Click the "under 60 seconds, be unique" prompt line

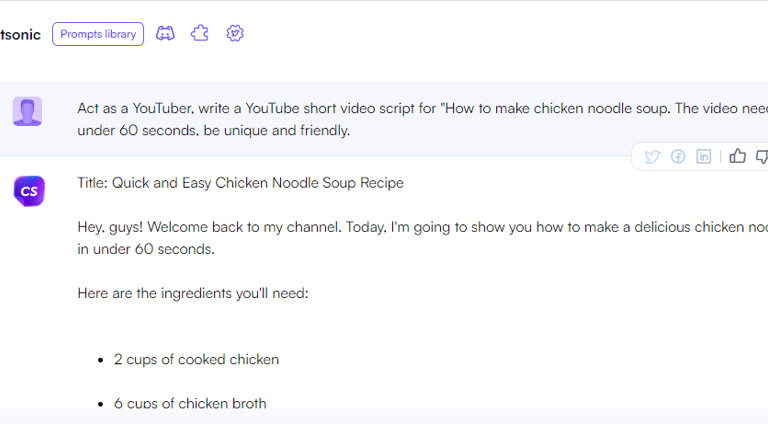(x=214, y=130)
